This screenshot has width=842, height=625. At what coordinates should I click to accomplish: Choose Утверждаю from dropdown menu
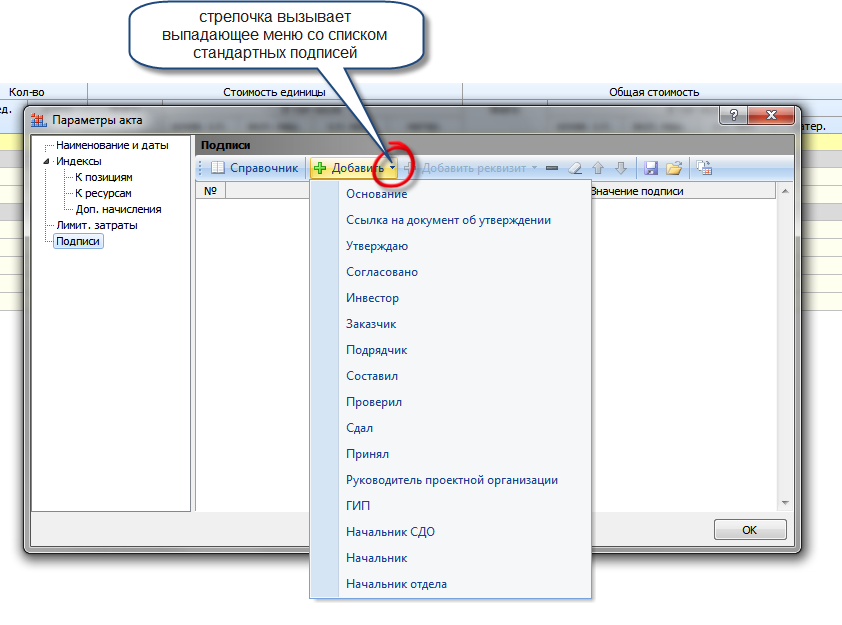376,246
